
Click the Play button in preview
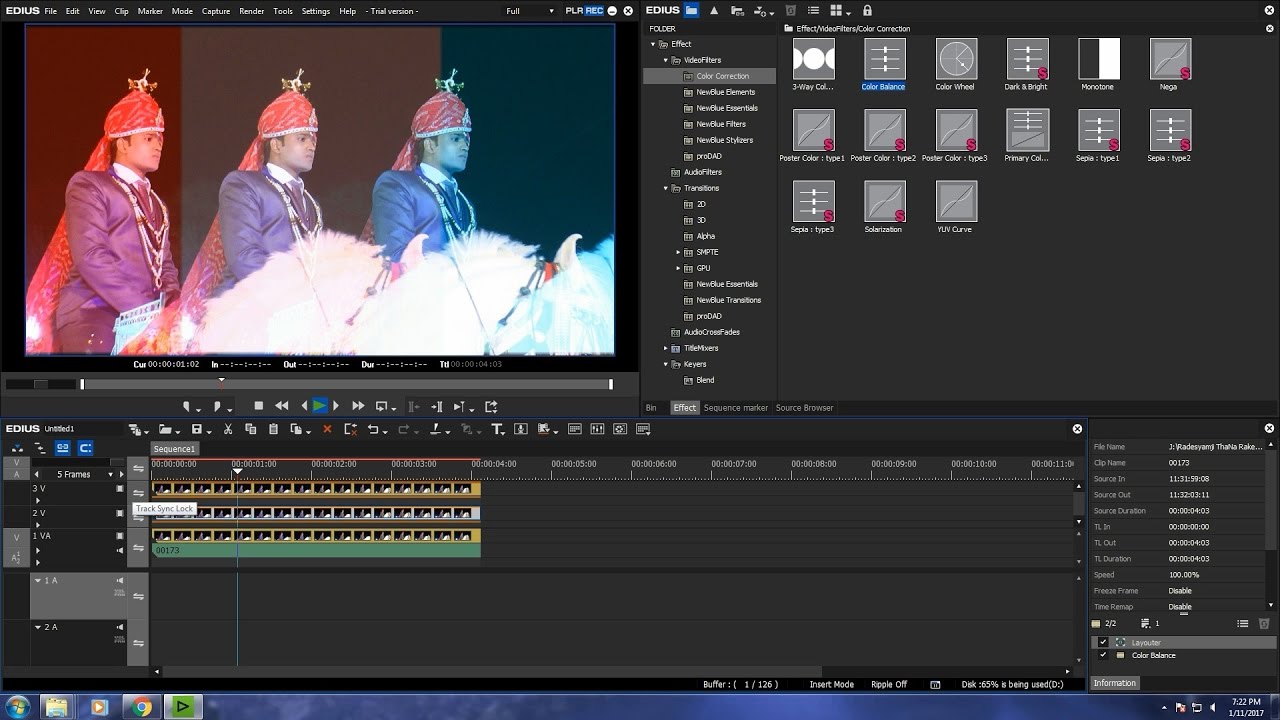(320, 406)
